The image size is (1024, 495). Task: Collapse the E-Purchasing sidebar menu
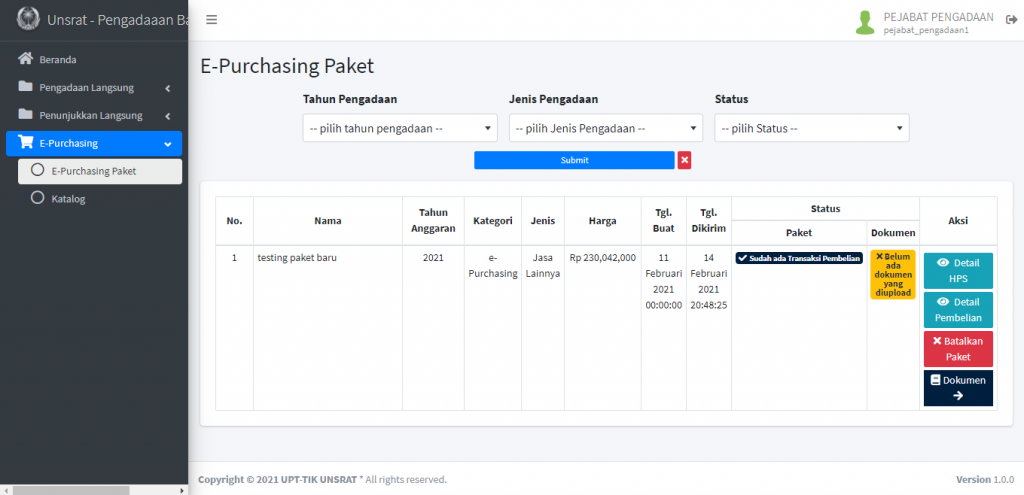point(94,143)
